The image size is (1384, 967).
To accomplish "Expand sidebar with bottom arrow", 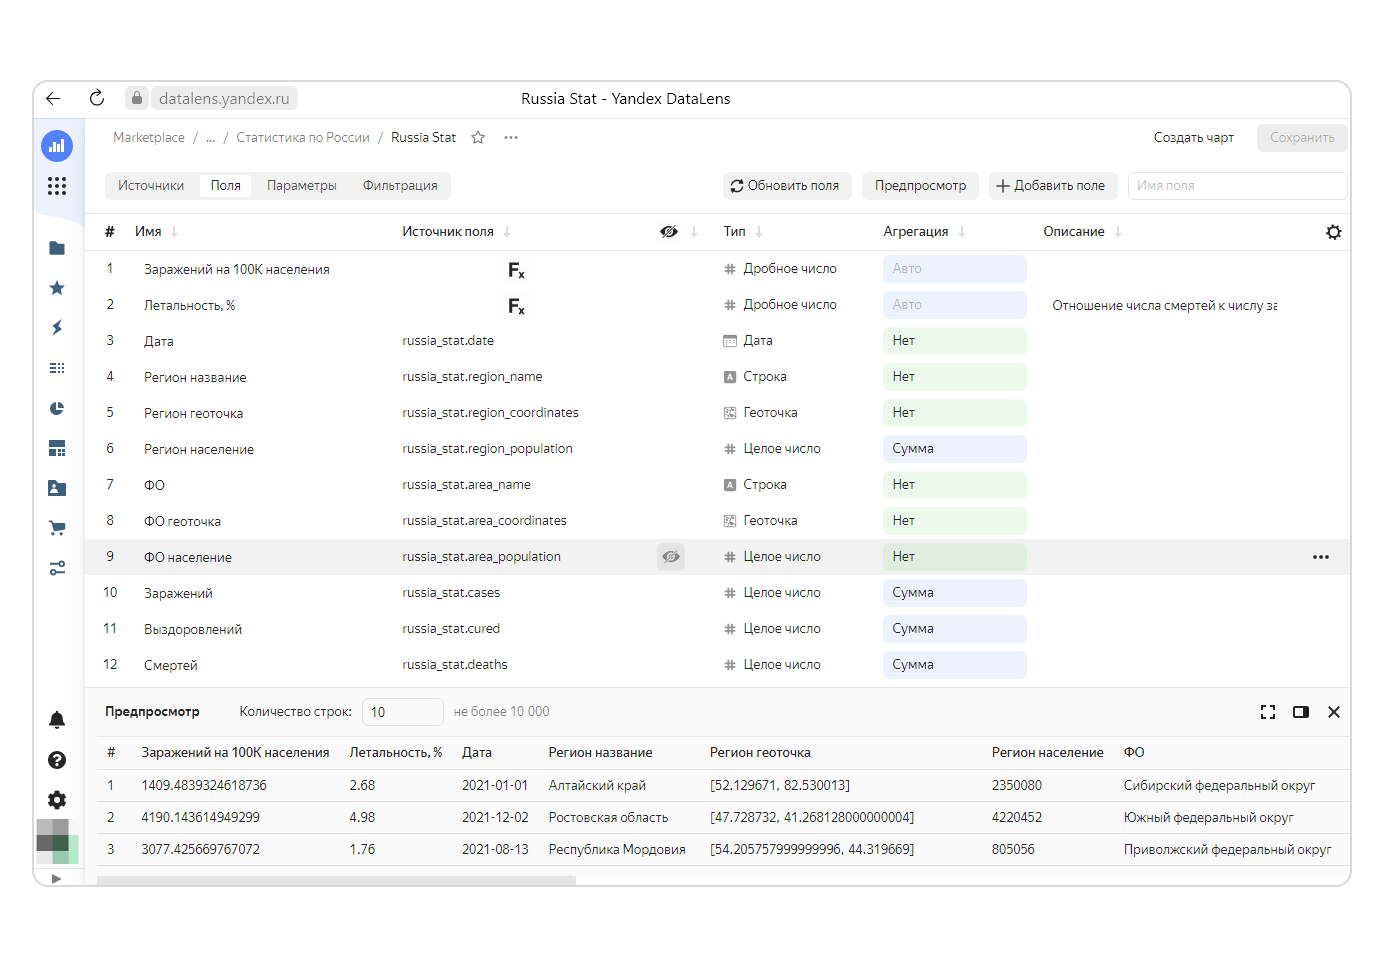I will [56, 879].
